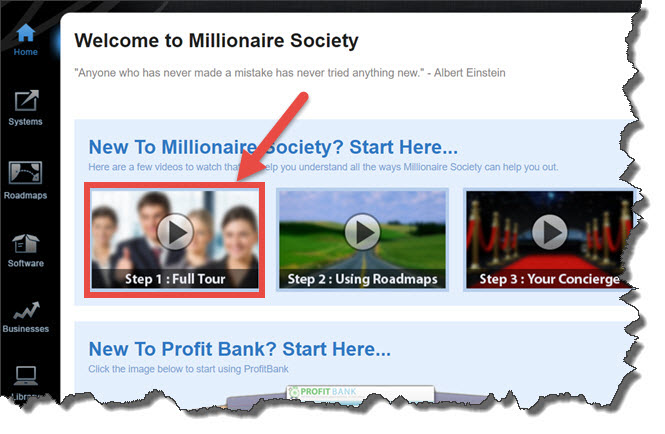Image resolution: width=665 pixels, height=434 pixels.
Task: Click the Home house icon in sidebar
Action: [x=25, y=33]
